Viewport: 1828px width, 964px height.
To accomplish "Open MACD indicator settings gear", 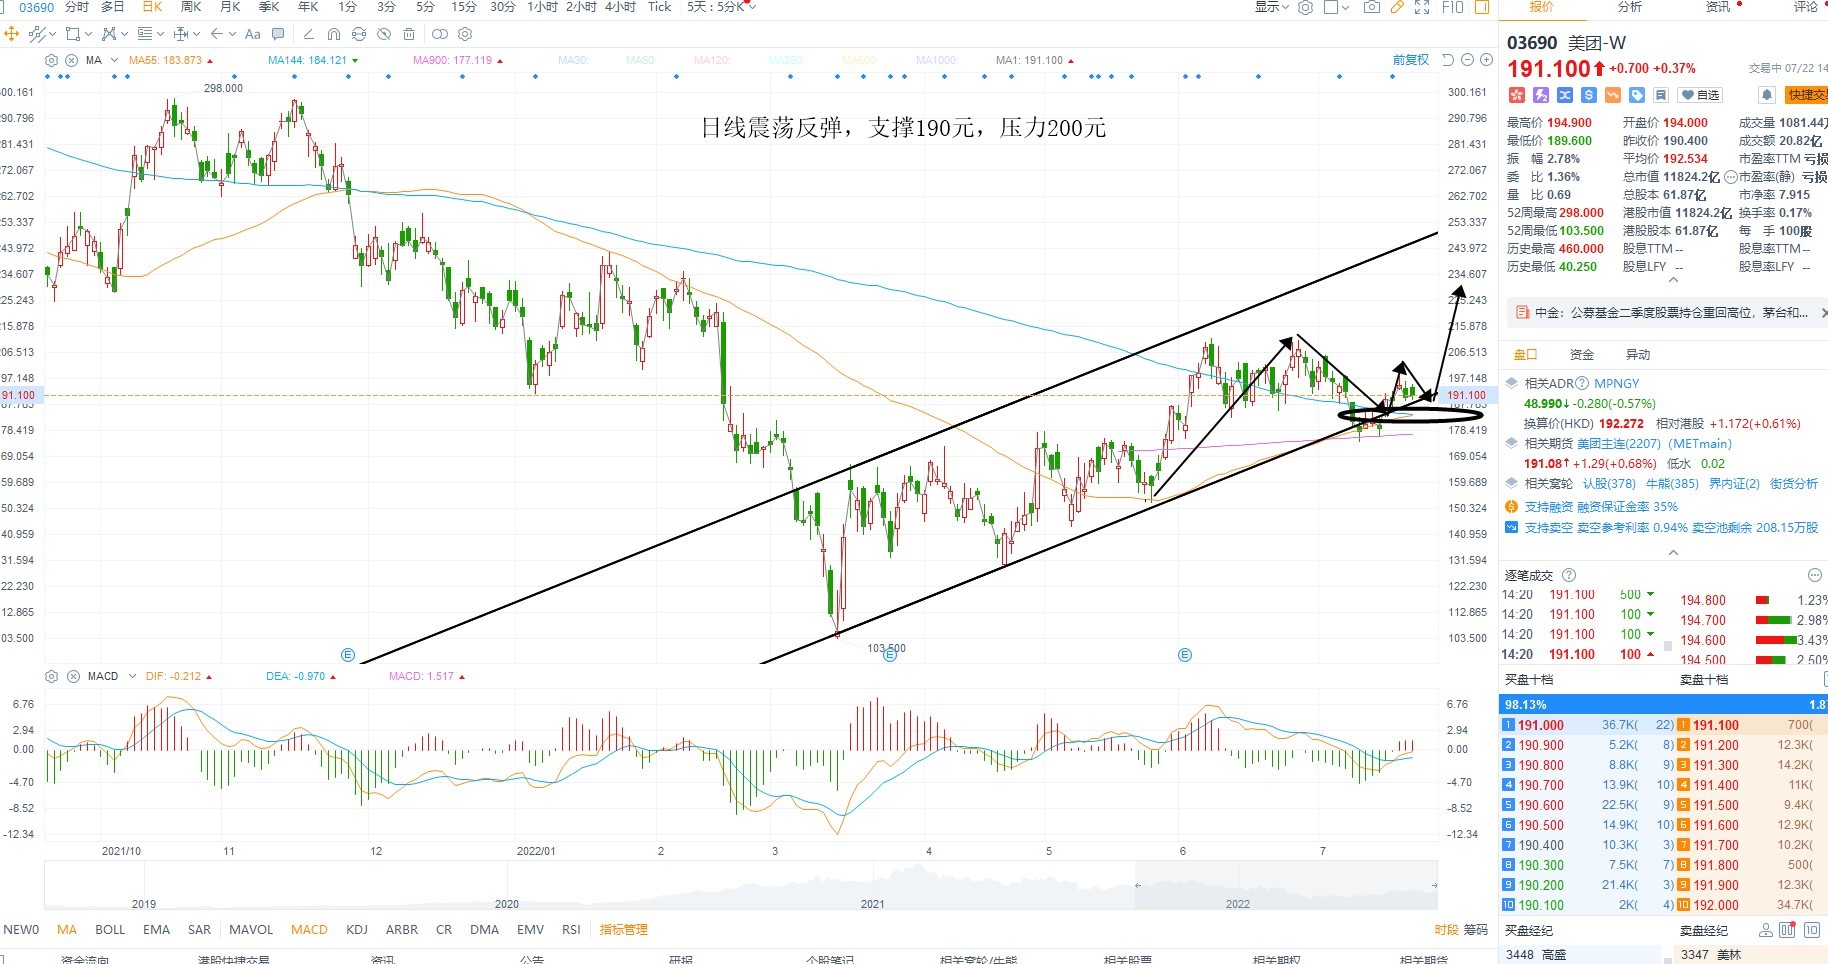I will (52, 676).
